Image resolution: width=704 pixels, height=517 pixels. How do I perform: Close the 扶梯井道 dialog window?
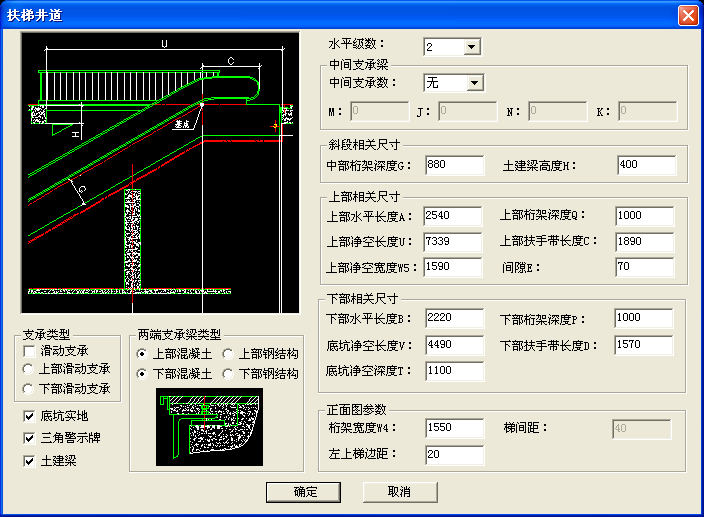[x=687, y=16]
